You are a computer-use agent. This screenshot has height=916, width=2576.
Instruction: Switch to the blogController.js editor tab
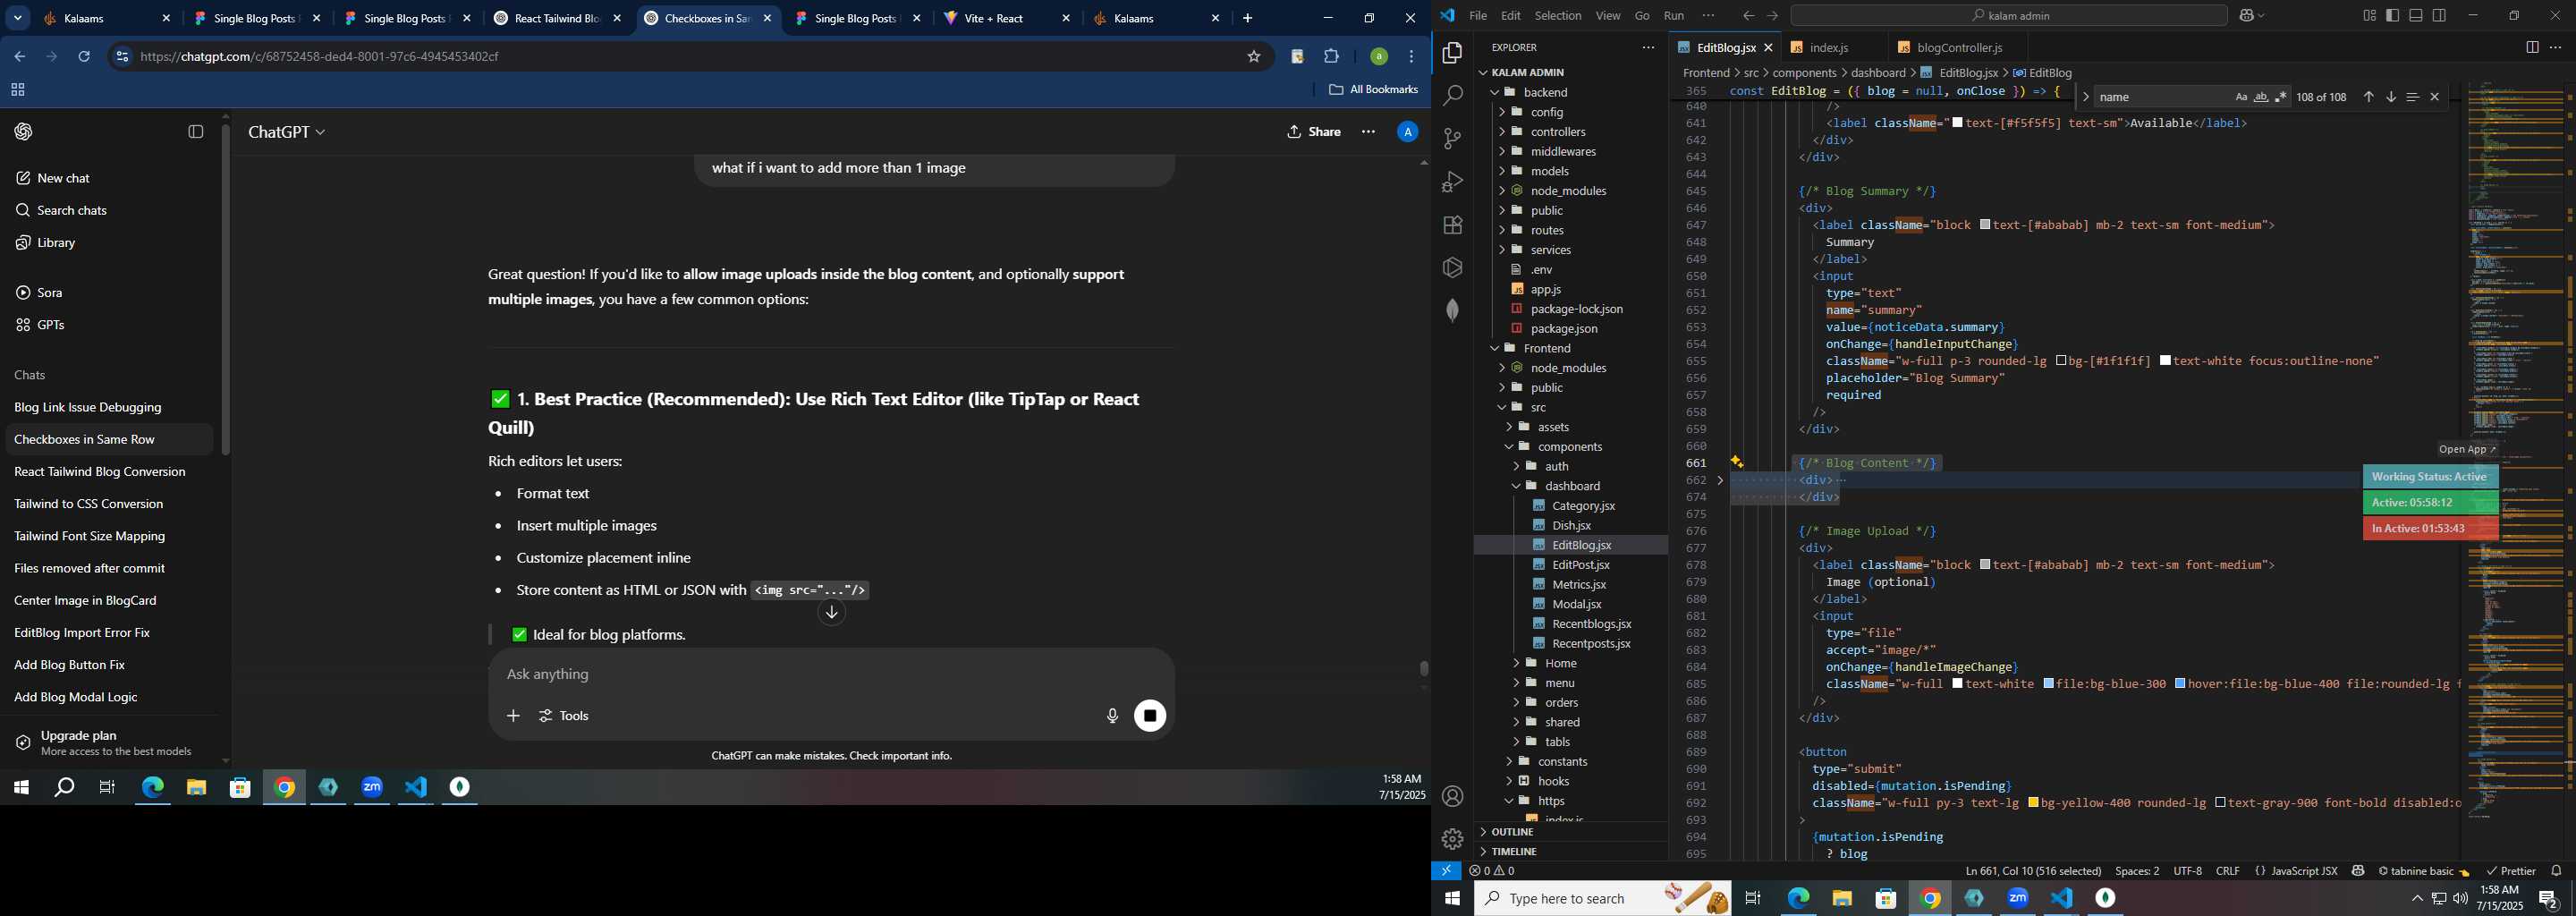(1958, 48)
